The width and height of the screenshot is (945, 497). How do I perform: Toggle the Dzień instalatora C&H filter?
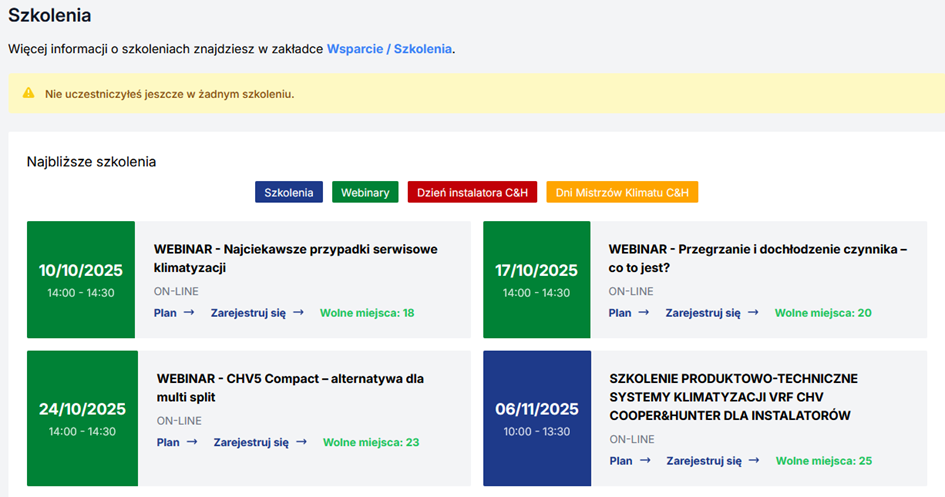(473, 192)
